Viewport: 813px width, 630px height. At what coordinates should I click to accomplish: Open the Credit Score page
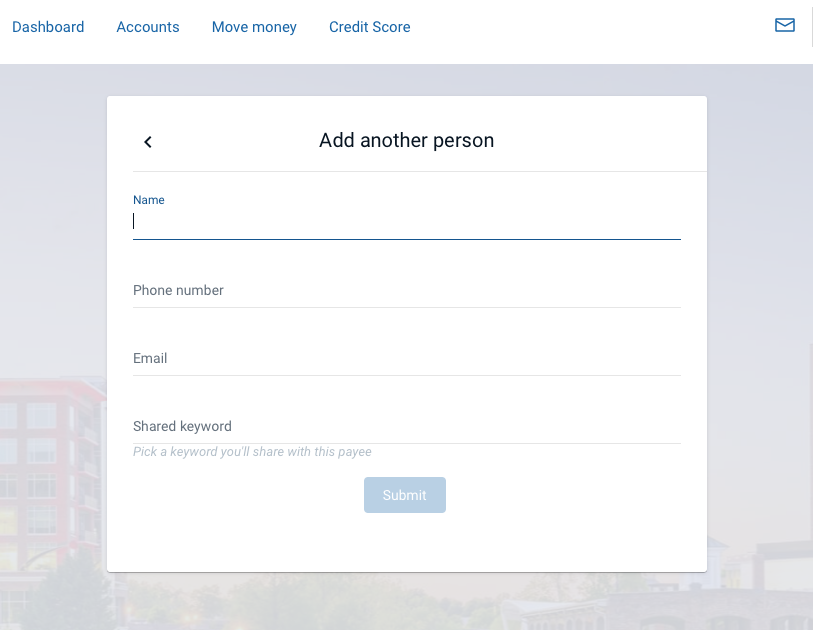coord(370,27)
